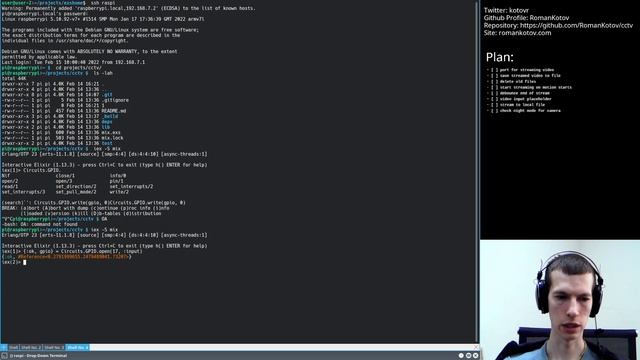Click the 'Plan:' heading

500,57
